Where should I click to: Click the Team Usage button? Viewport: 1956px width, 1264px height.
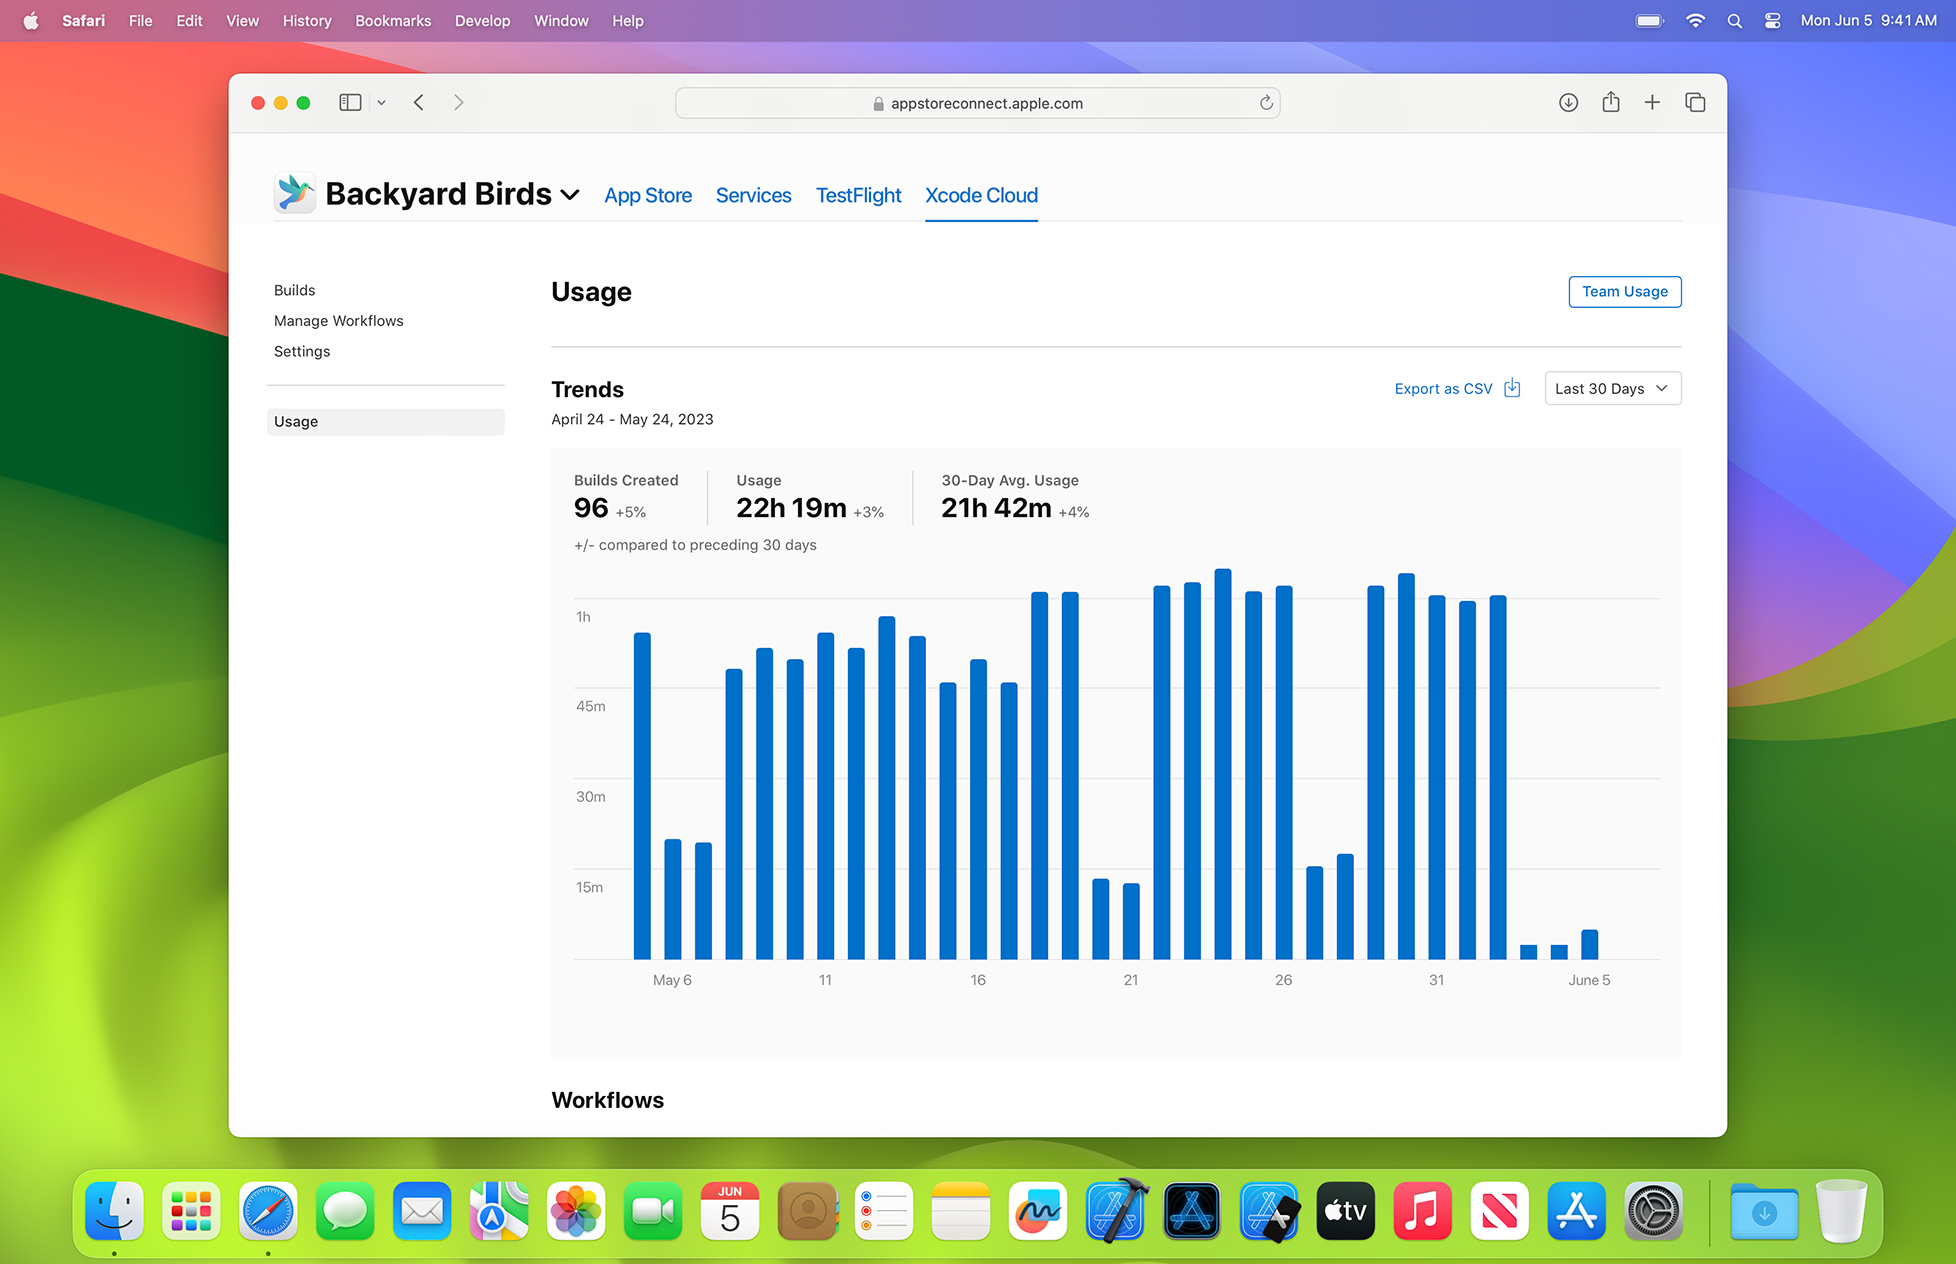pyautogui.click(x=1624, y=292)
